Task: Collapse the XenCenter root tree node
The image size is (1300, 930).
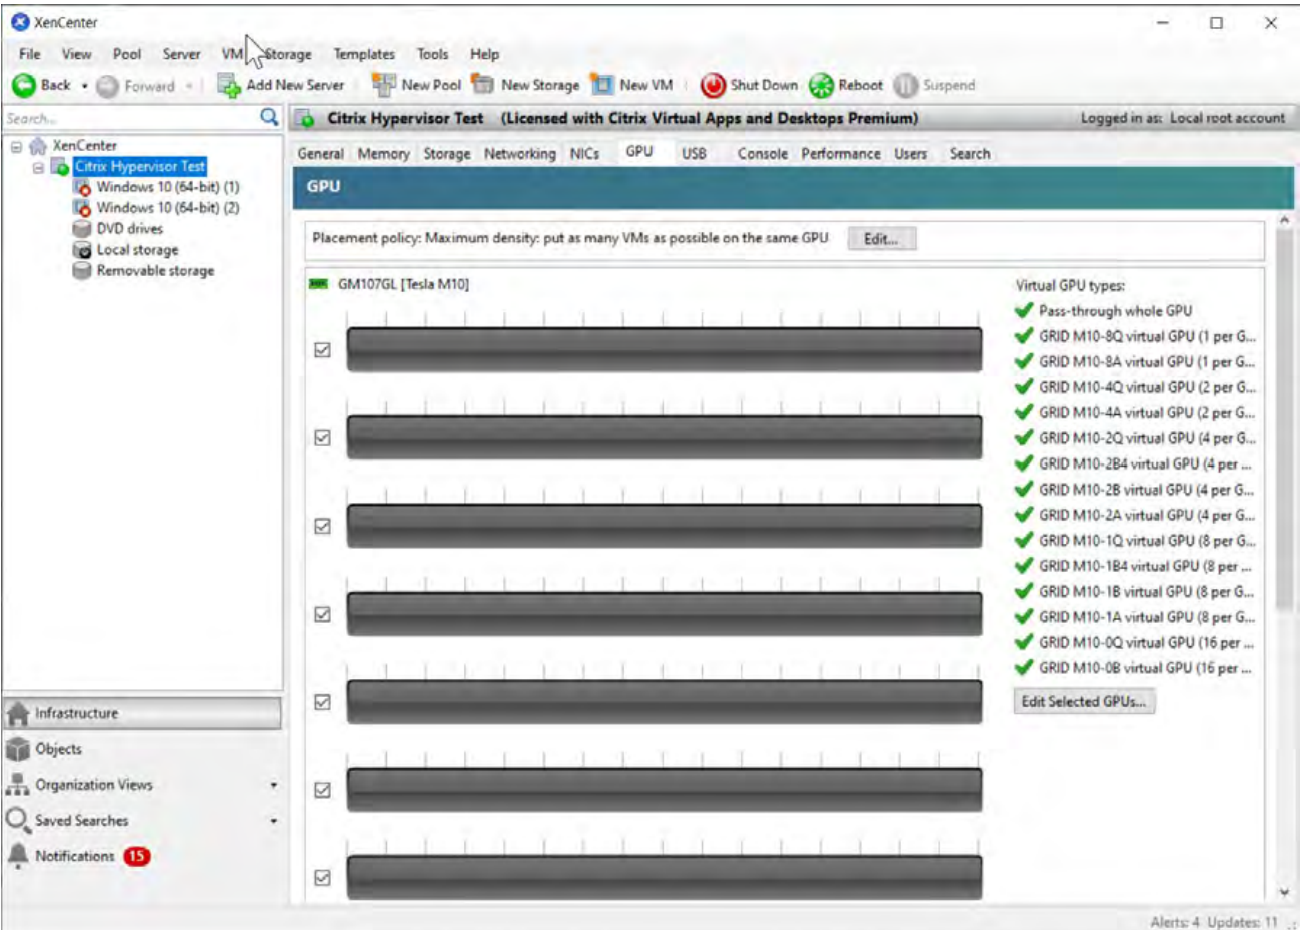Action: click(16, 146)
